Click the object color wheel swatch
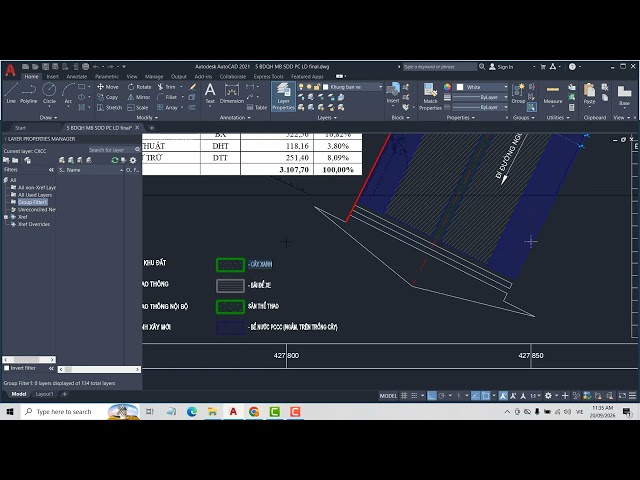 coord(447,87)
